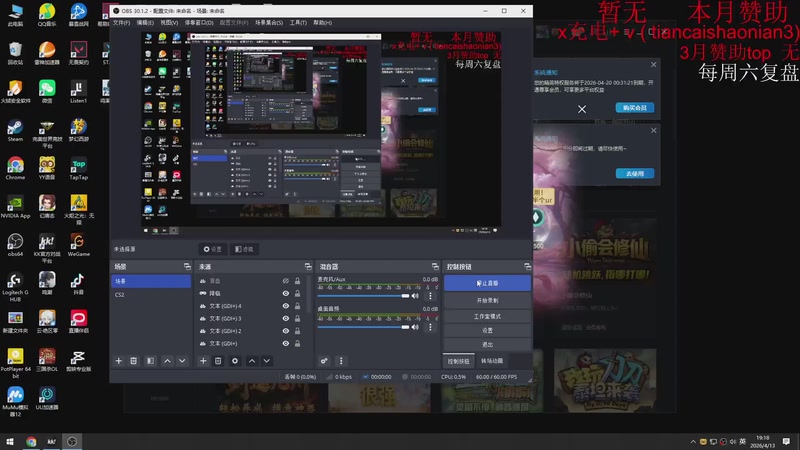Click 去使用 in the second notification popup
Screen dimensions: 800x450
pyautogui.click(x=635, y=173)
